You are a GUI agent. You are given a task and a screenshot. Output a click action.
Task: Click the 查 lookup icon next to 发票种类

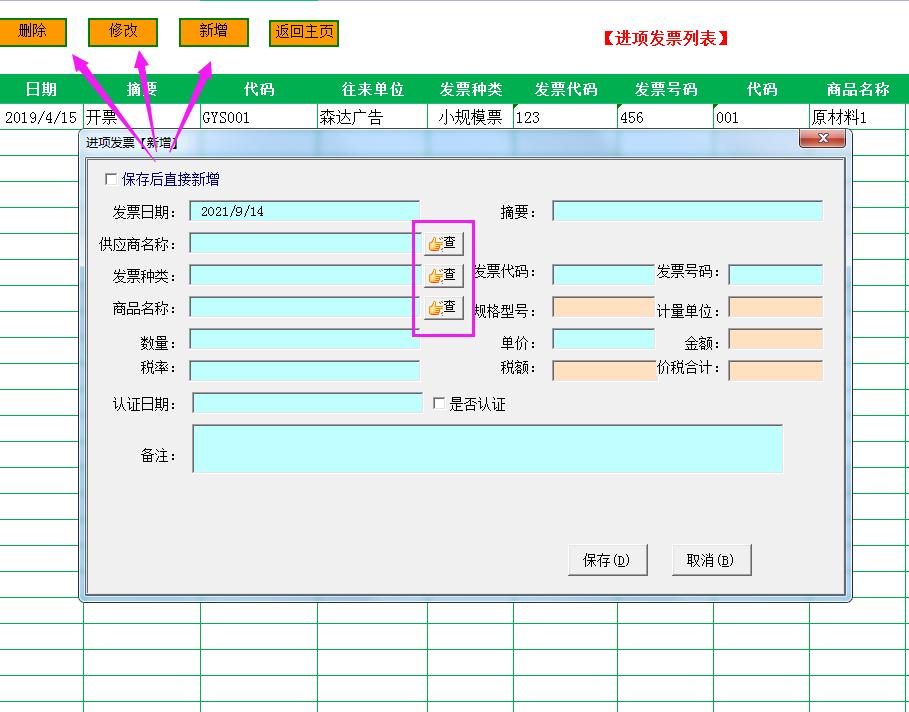tap(442, 275)
